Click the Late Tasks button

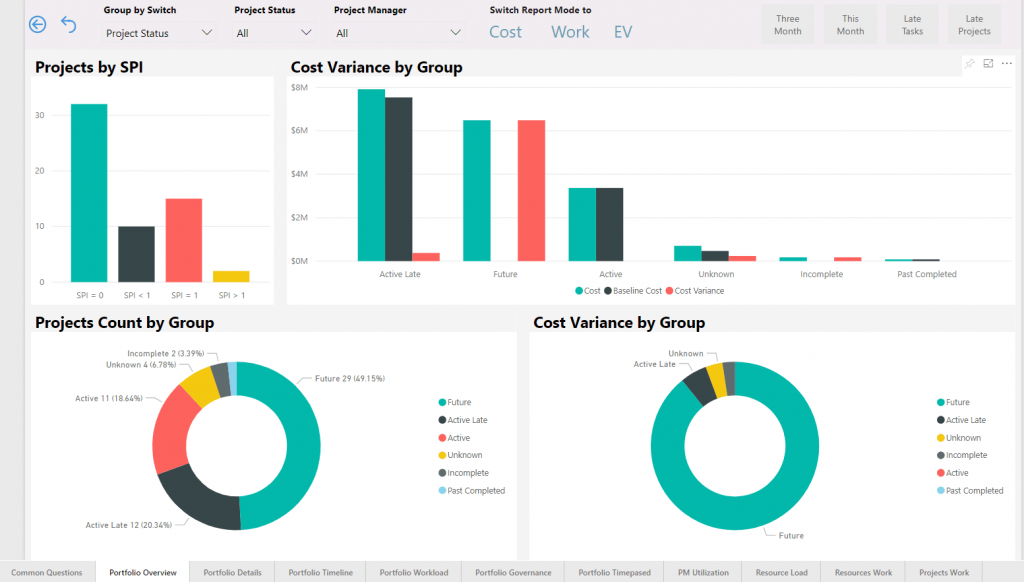[x=911, y=24]
